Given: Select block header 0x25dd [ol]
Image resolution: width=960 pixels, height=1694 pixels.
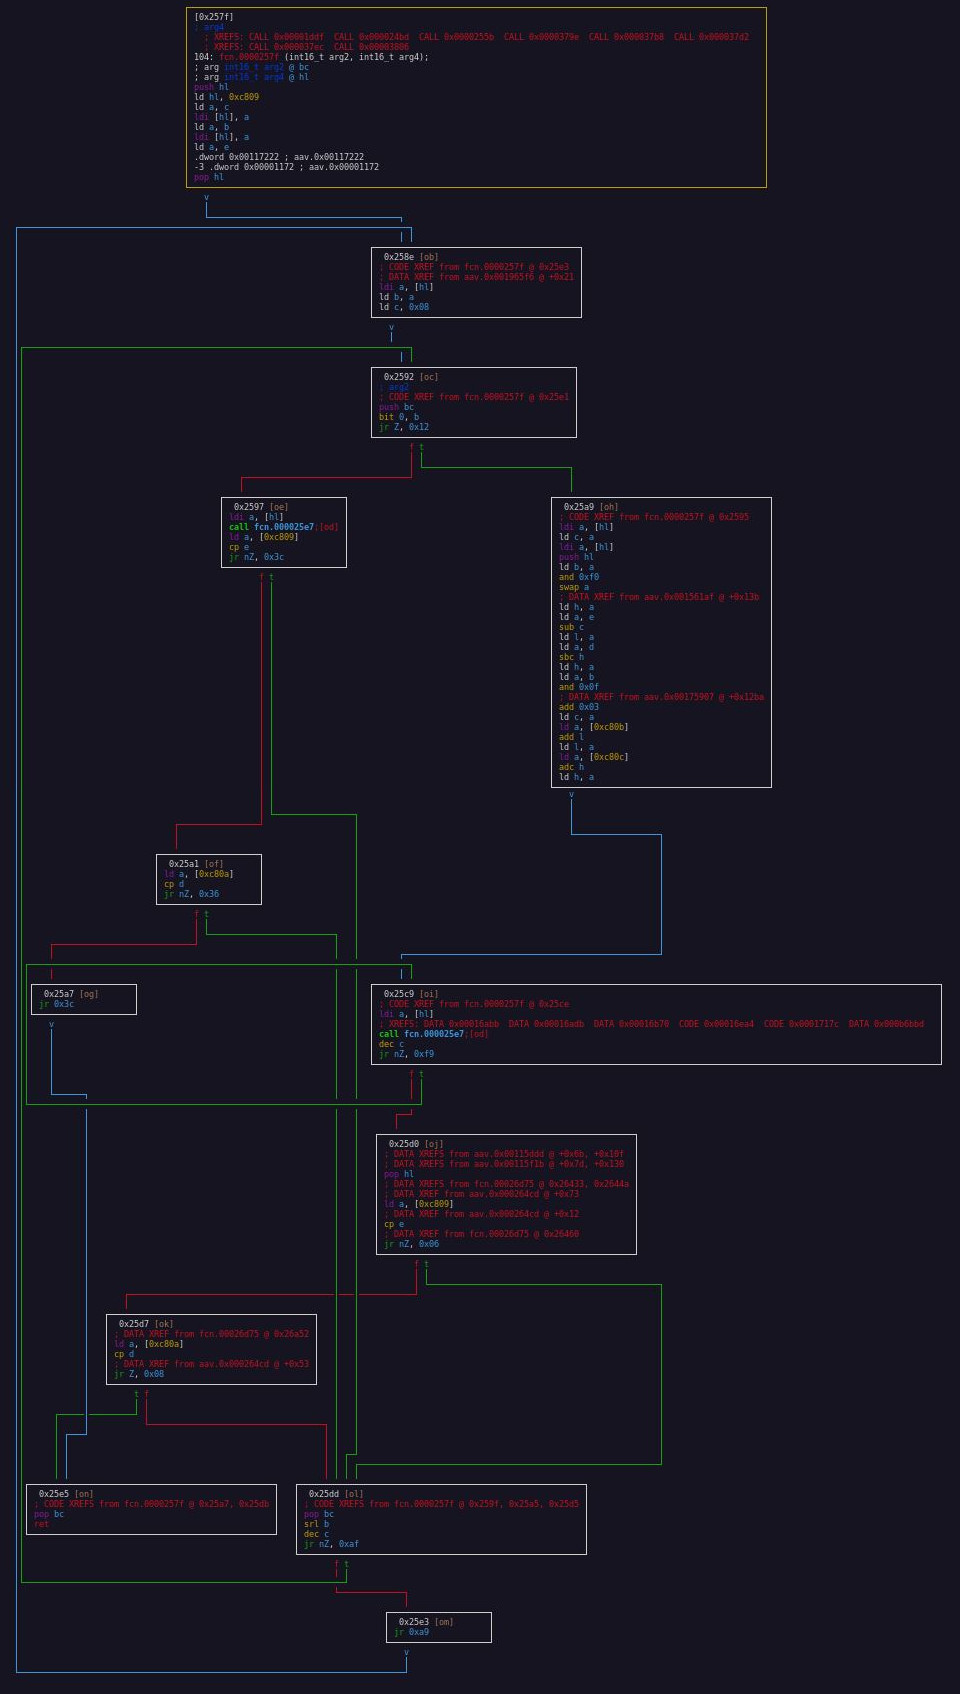Looking at the screenshot, I should (x=336, y=1494).
